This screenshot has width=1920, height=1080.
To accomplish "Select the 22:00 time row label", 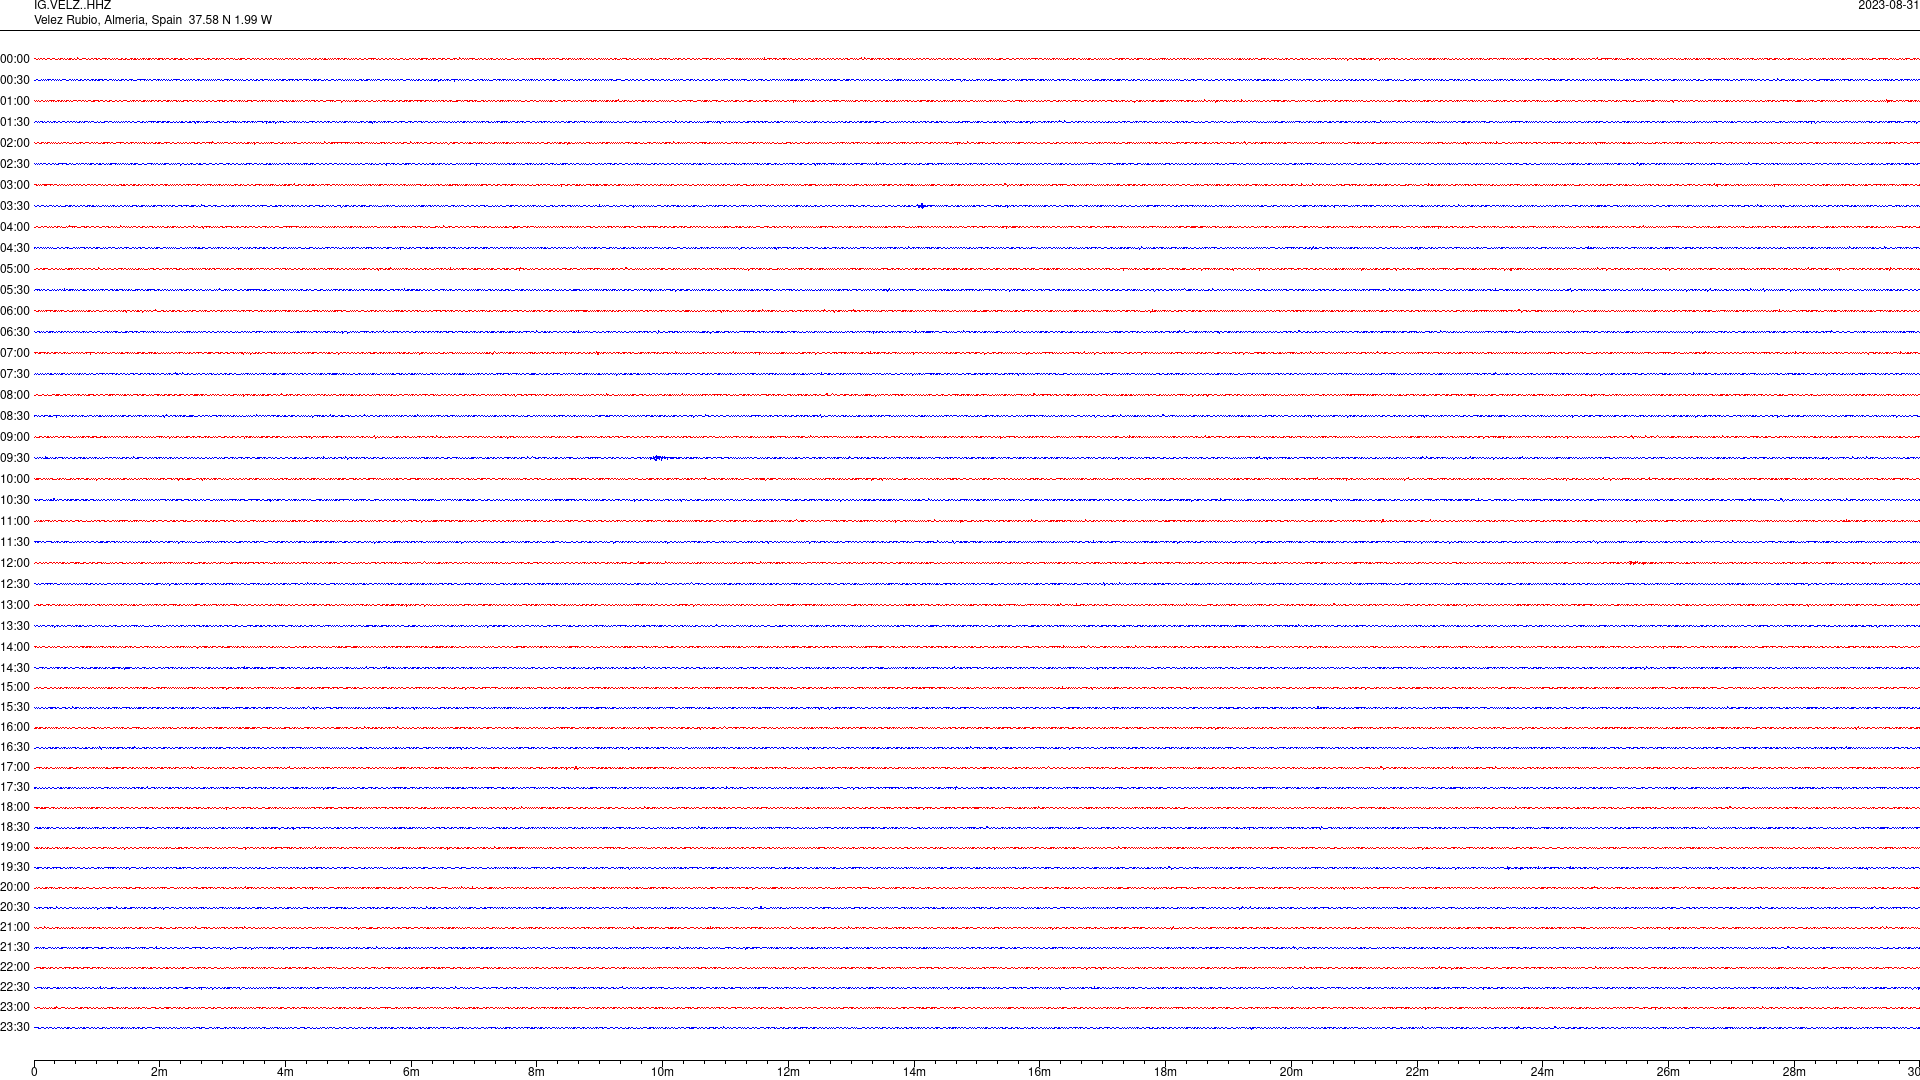I will coord(15,967).
